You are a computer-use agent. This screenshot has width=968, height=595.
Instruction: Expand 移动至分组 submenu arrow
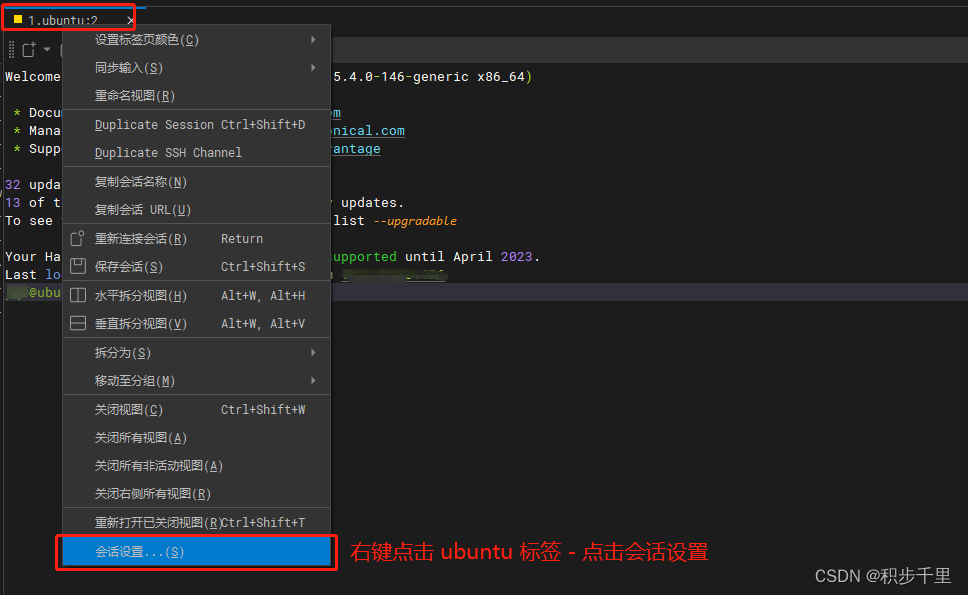click(314, 381)
